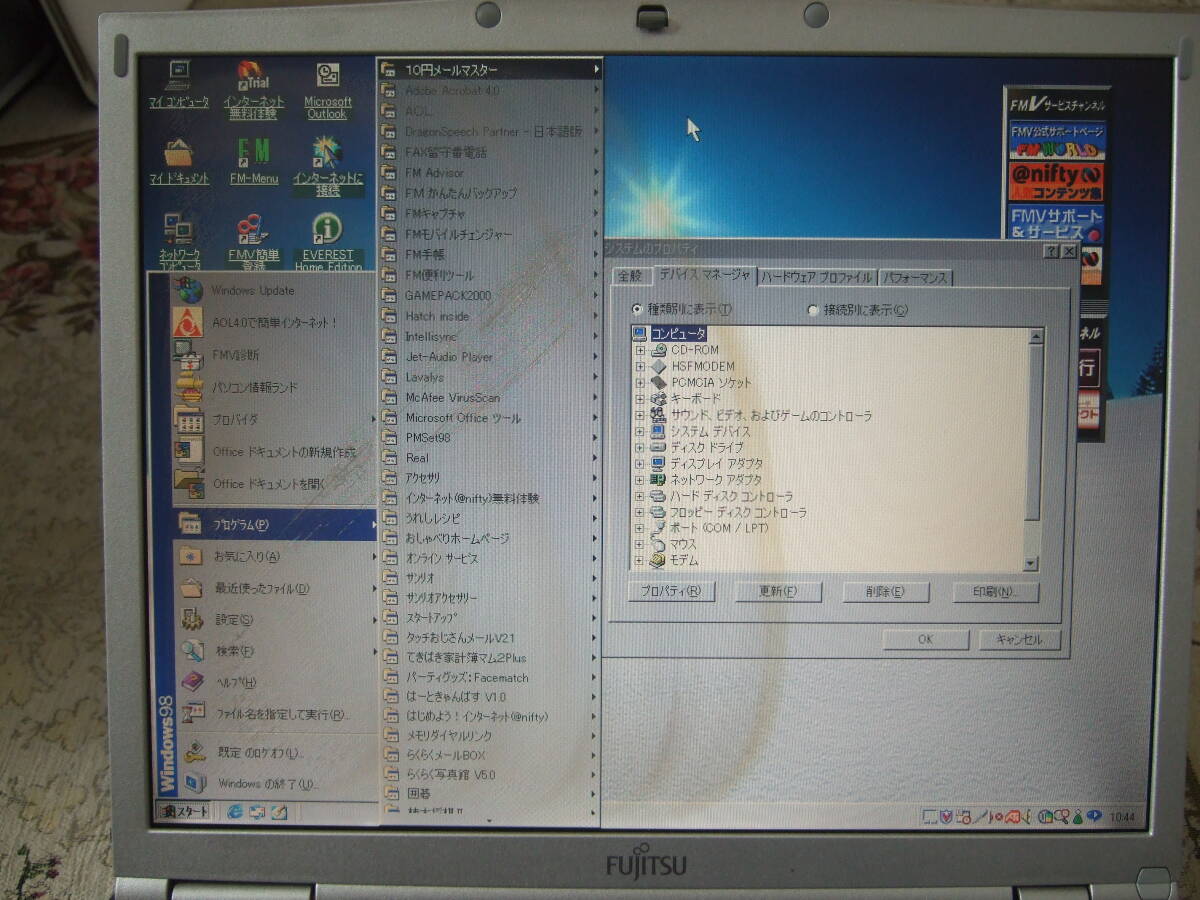Click the PCMCIA ソケット device icon
1200x900 pixels.
pyautogui.click(x=658, y=382)
